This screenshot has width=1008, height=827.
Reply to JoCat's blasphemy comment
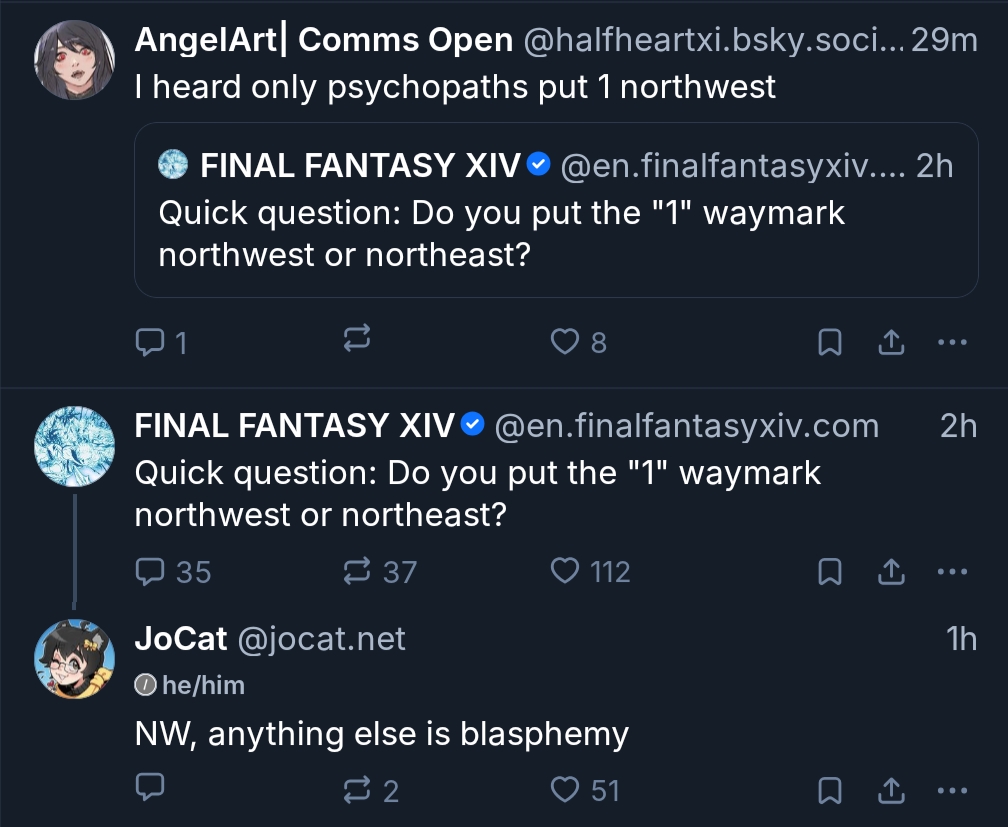click(x=150, y=790)
